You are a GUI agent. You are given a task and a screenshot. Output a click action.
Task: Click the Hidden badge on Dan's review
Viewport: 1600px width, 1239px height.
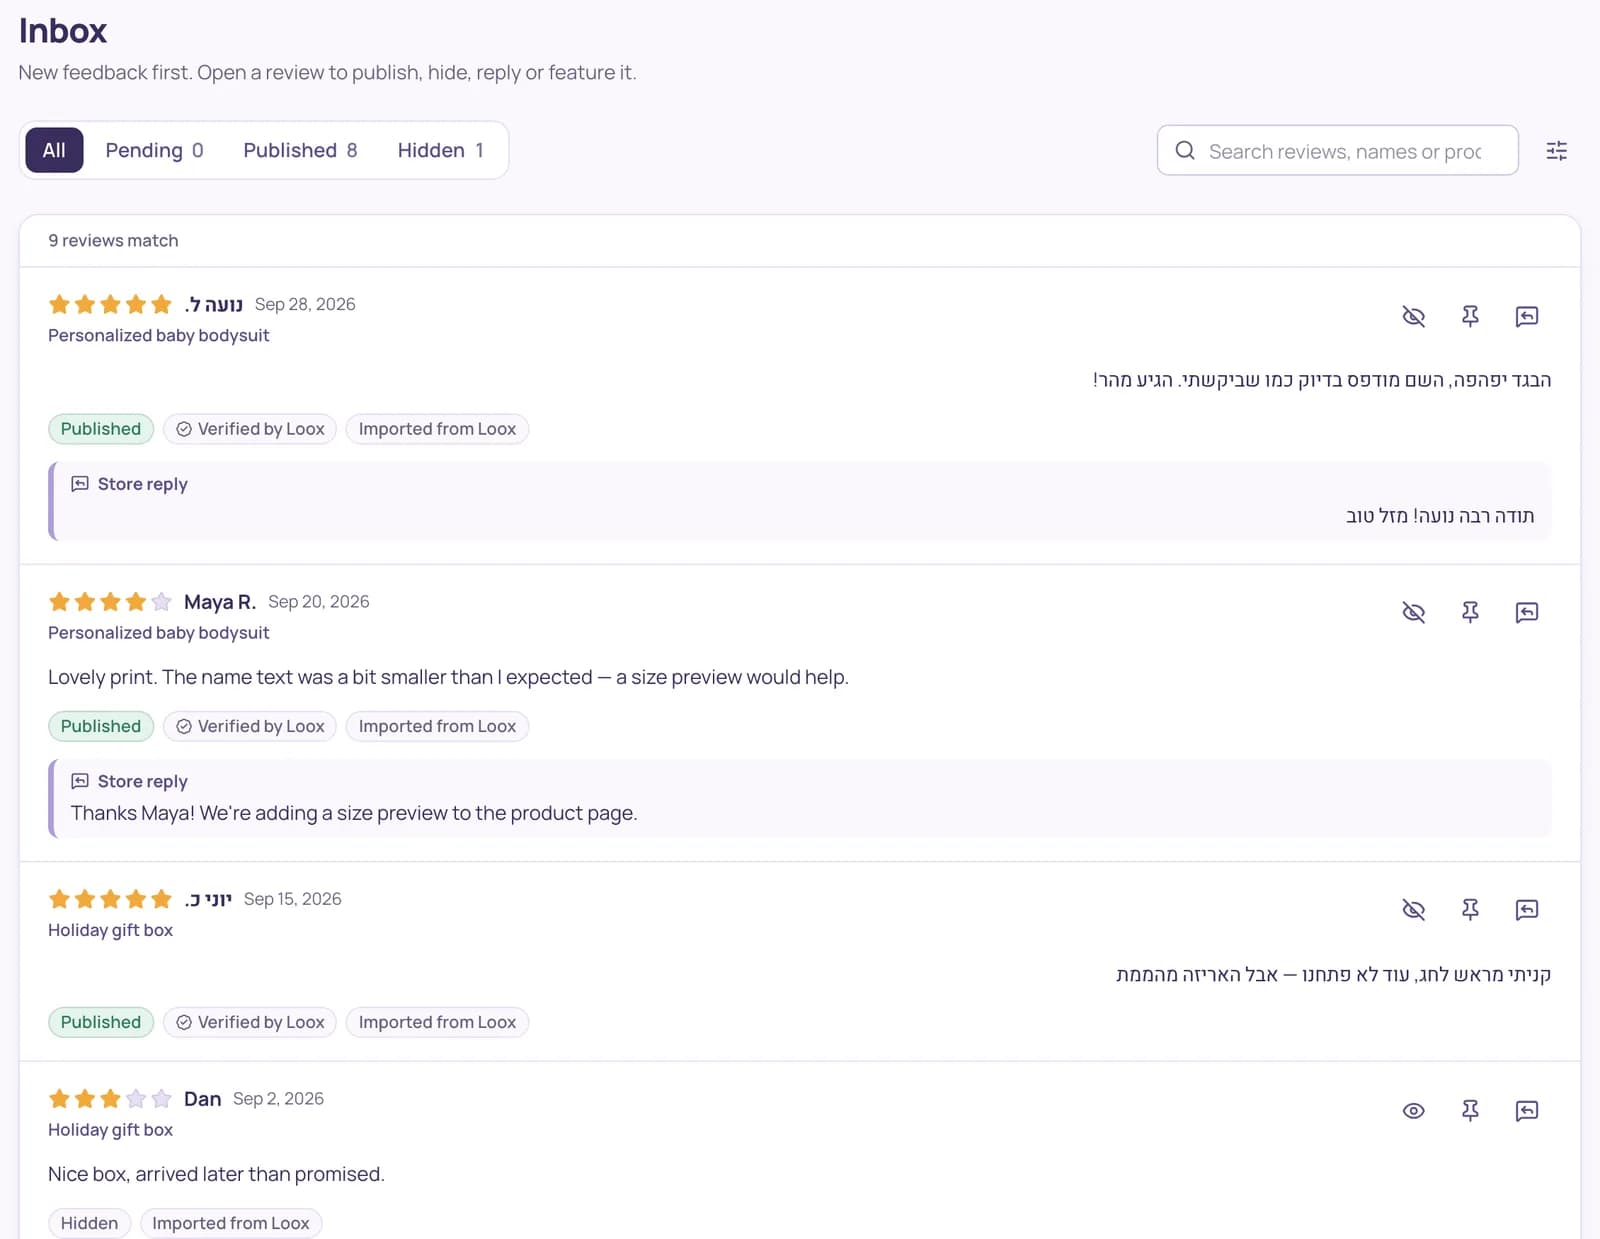tap(89, 1223)
